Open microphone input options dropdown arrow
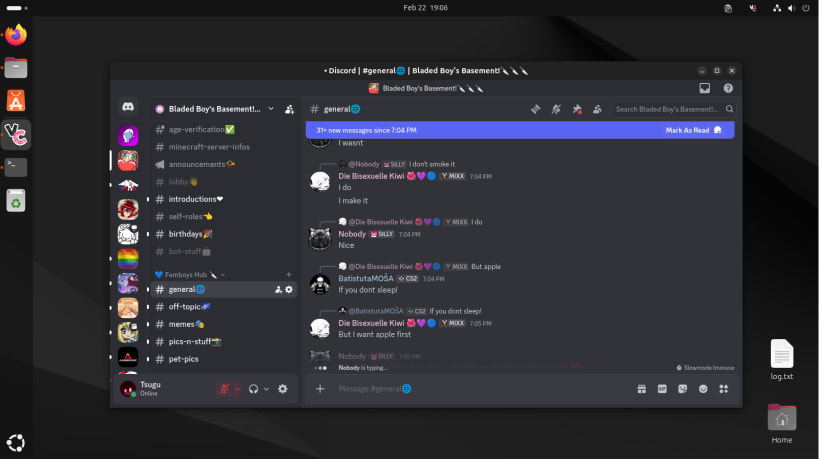The image size is (819, 459). point(237,389)
